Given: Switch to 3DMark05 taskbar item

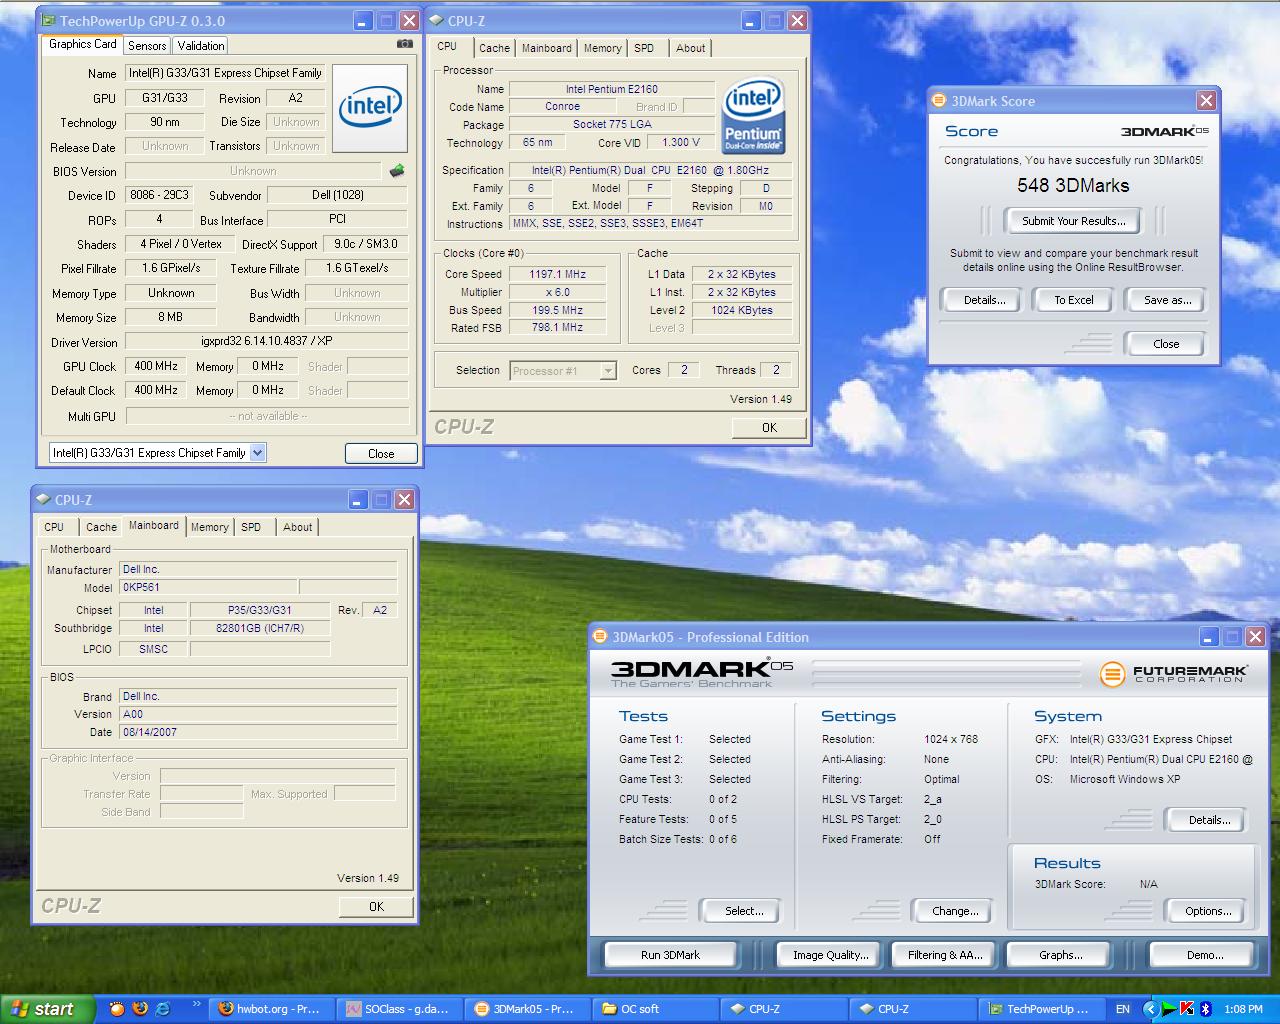Looking at the screenshot, I should (x=527, y=1009).
